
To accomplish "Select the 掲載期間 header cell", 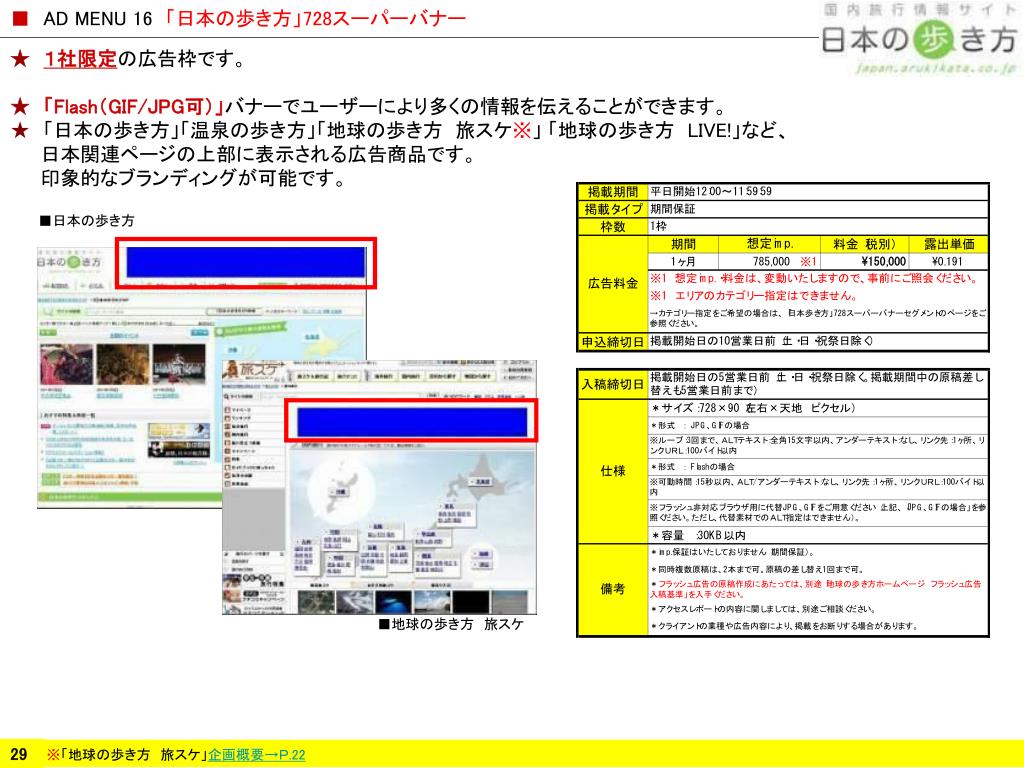I will [x=613, y=192].
